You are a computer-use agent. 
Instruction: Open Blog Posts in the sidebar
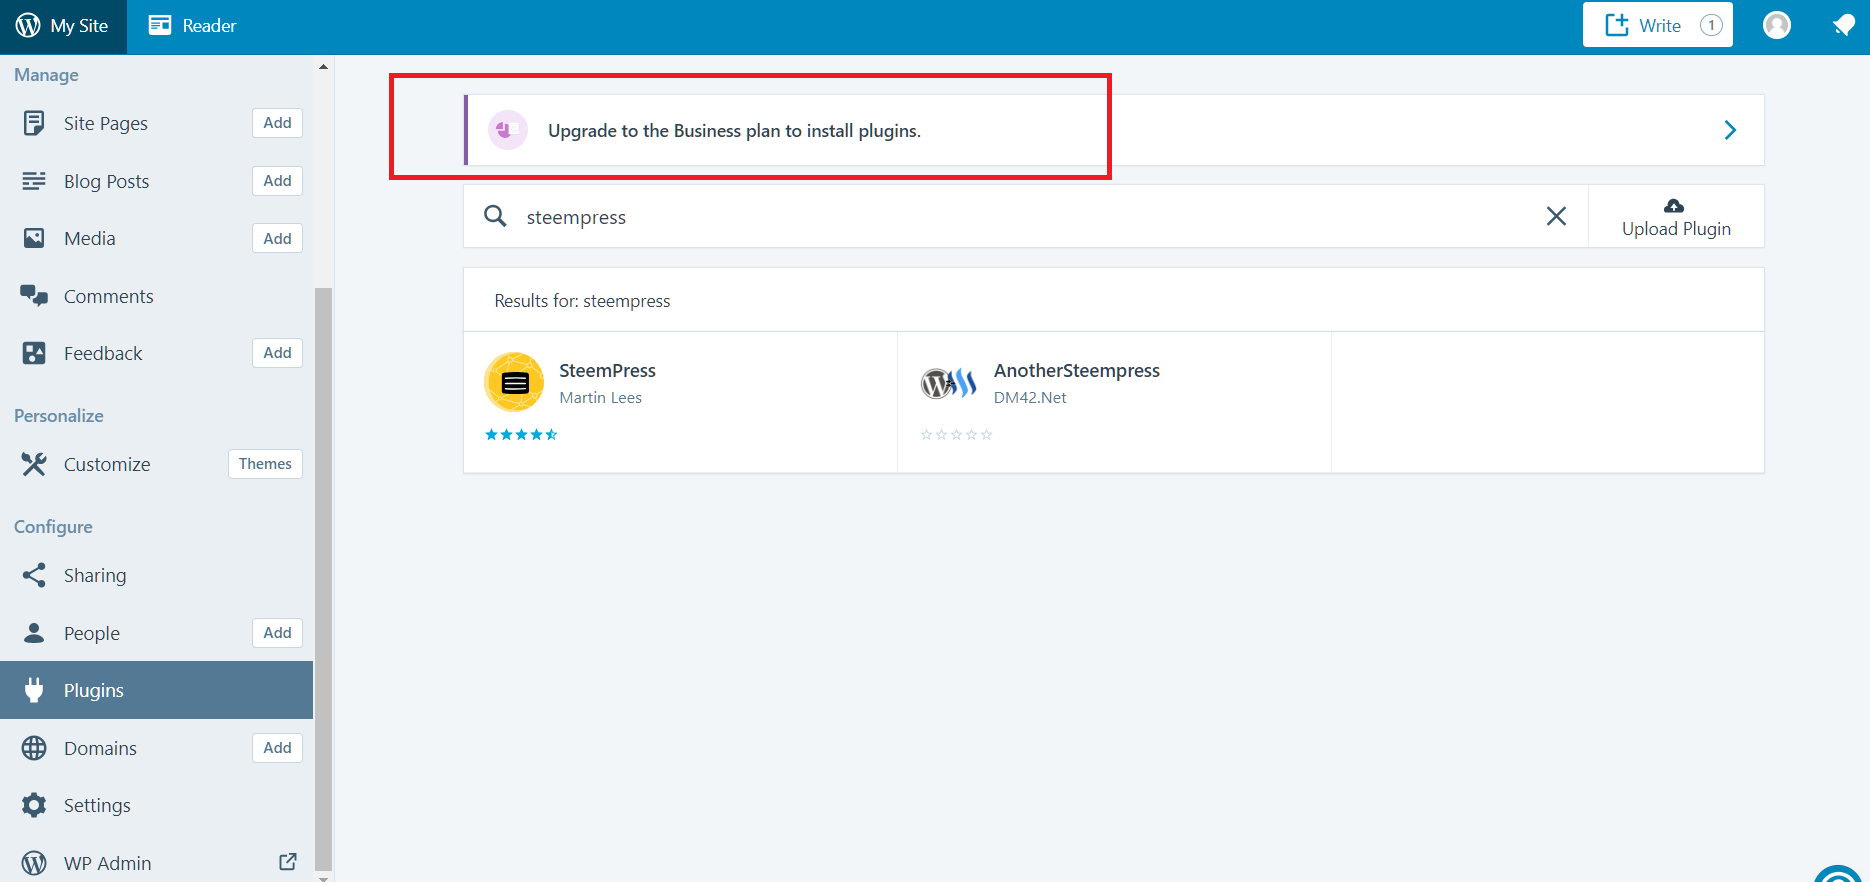tap(106, 181)
